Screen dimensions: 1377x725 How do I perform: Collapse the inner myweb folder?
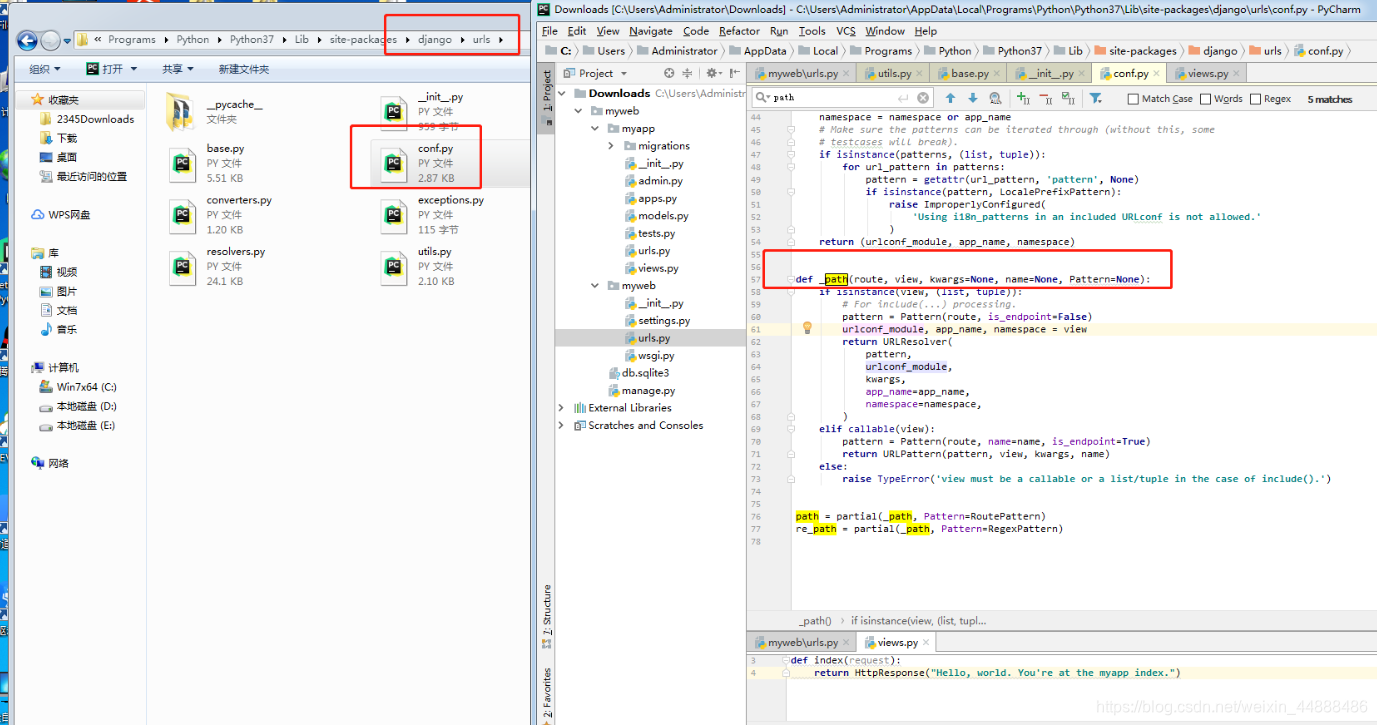coord(596,285)
